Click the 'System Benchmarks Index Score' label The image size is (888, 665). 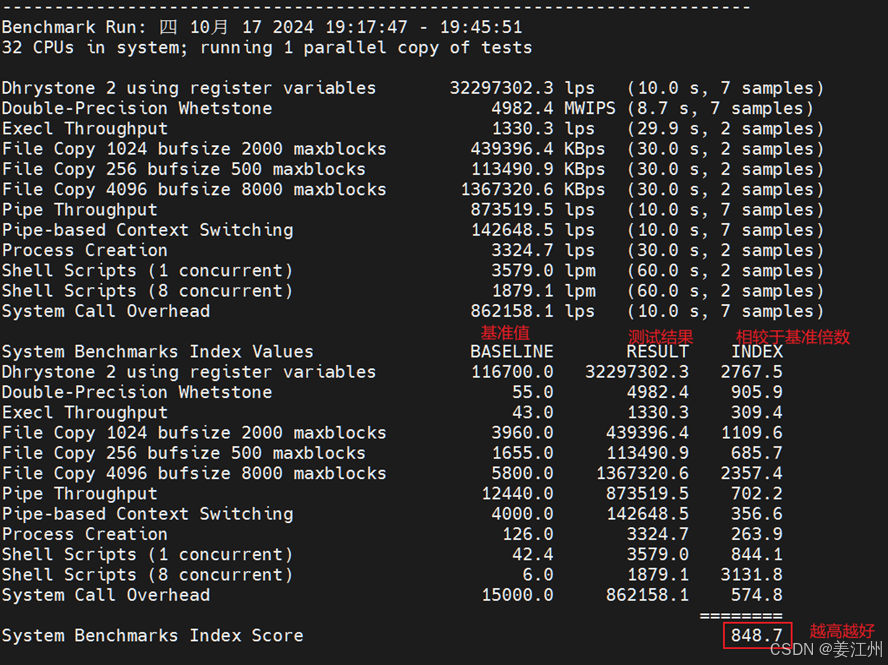pos(152,636)
